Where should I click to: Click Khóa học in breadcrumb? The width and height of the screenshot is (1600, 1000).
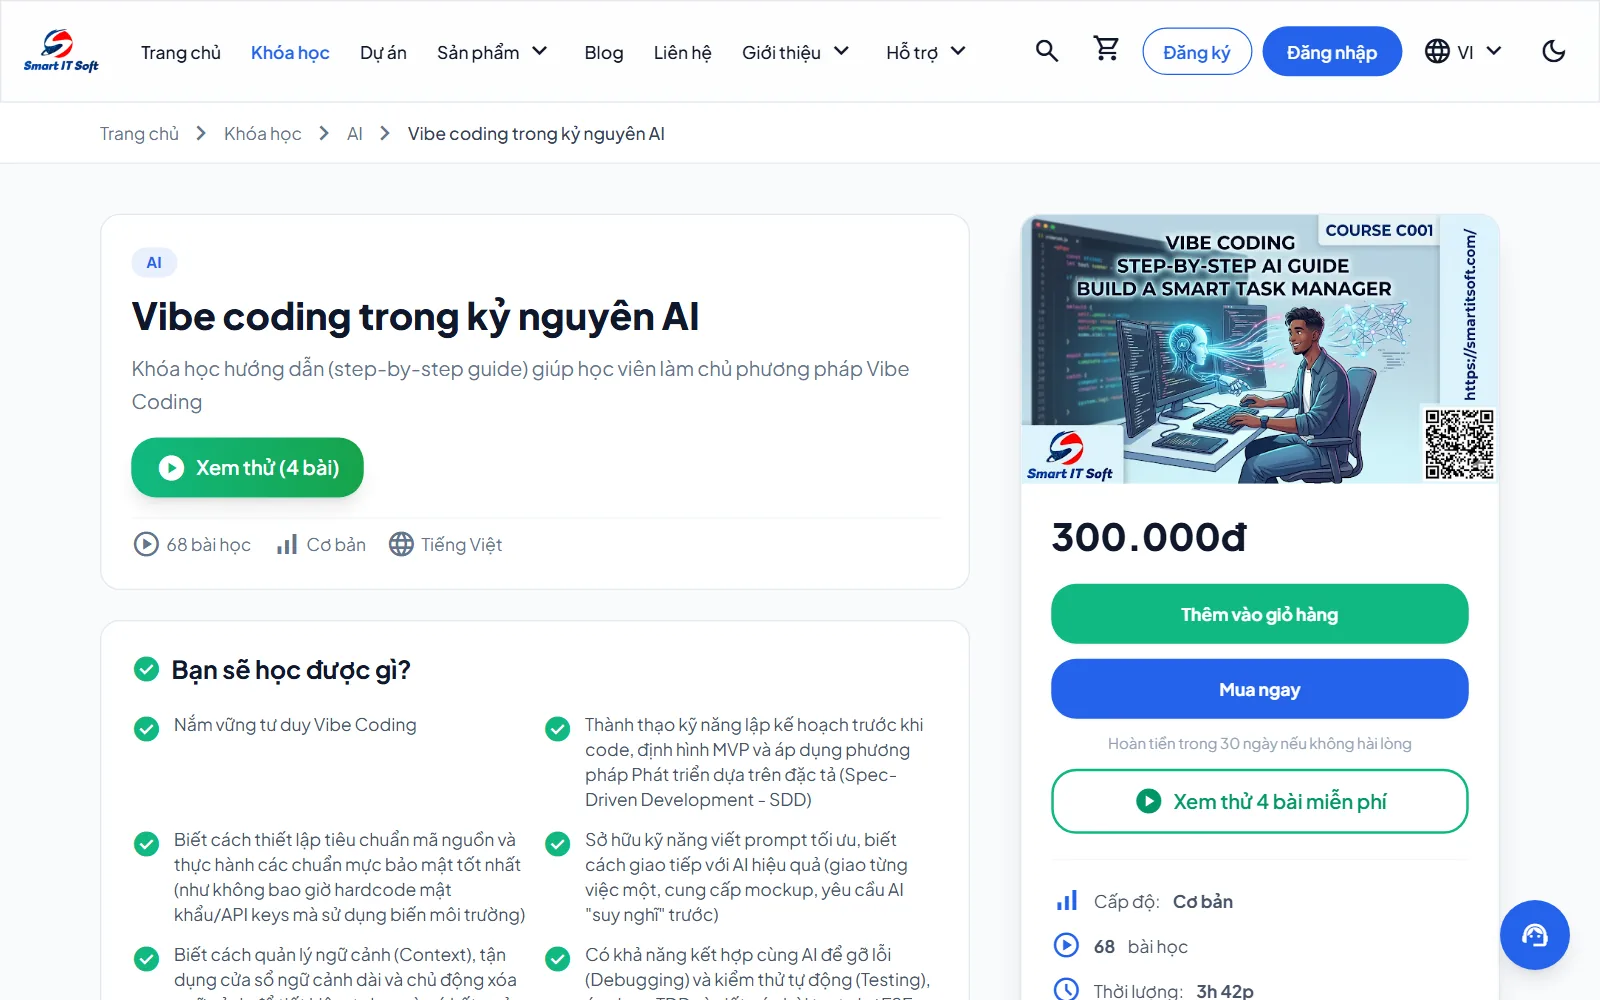(x=262, y=134)
